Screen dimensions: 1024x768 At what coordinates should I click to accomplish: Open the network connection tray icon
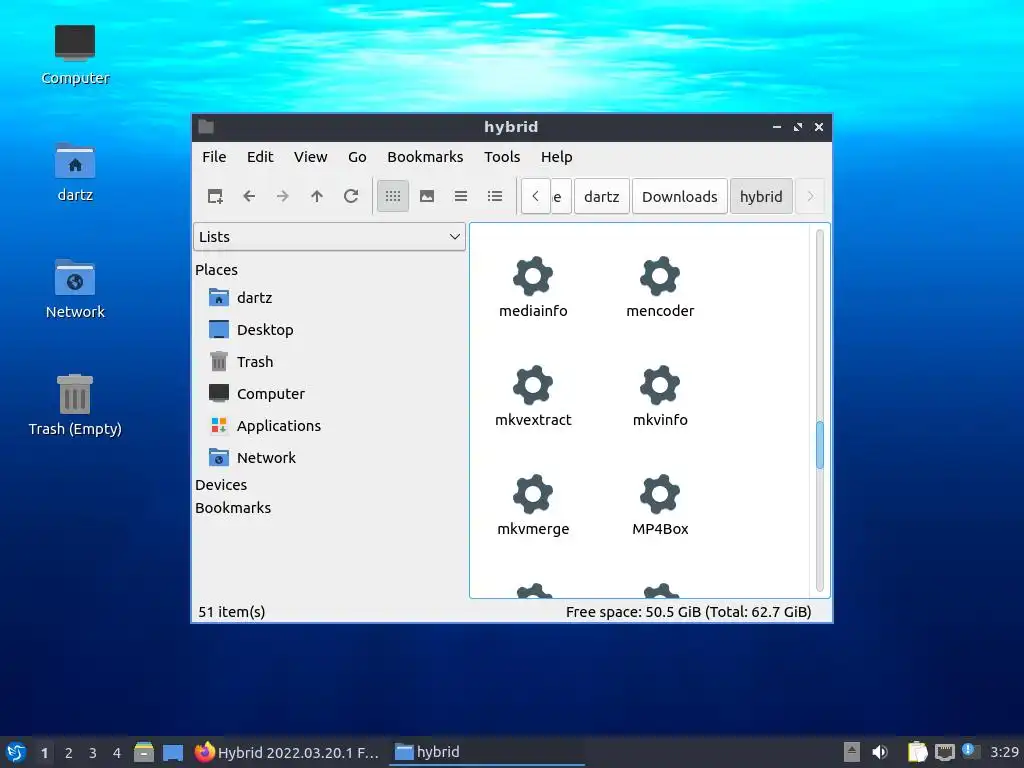pyautogui.click(x=944, y=752)
